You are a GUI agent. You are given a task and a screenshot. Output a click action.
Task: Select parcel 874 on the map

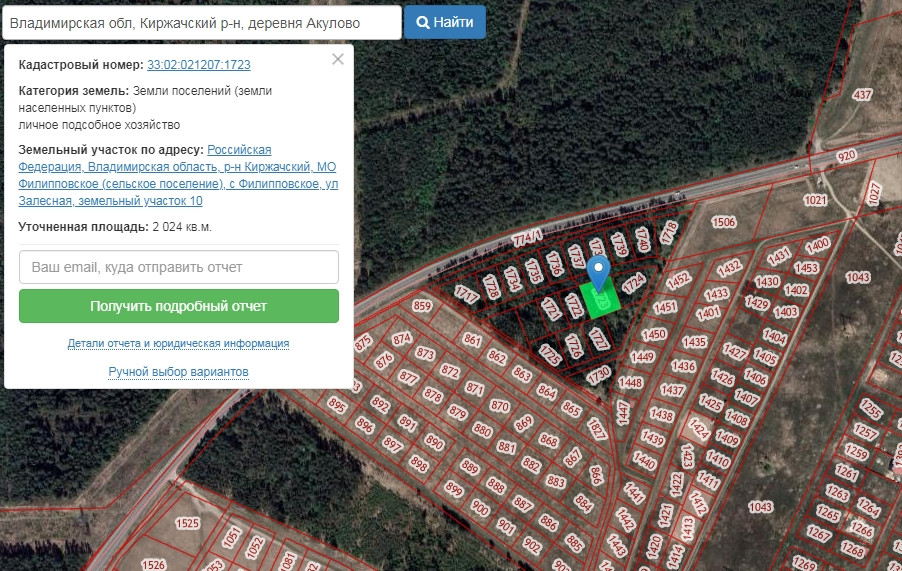[x=402, y=339]
